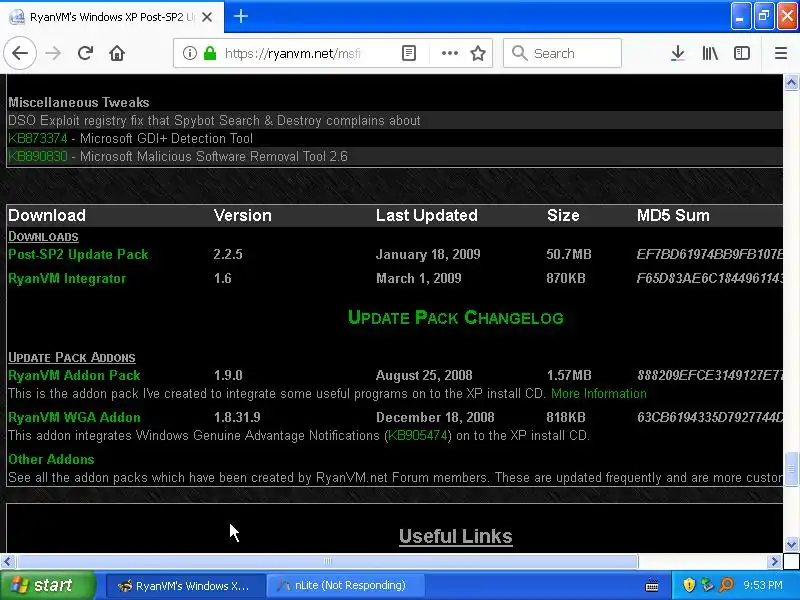Click the ryanvm.net address bar URL

point(292,54)
